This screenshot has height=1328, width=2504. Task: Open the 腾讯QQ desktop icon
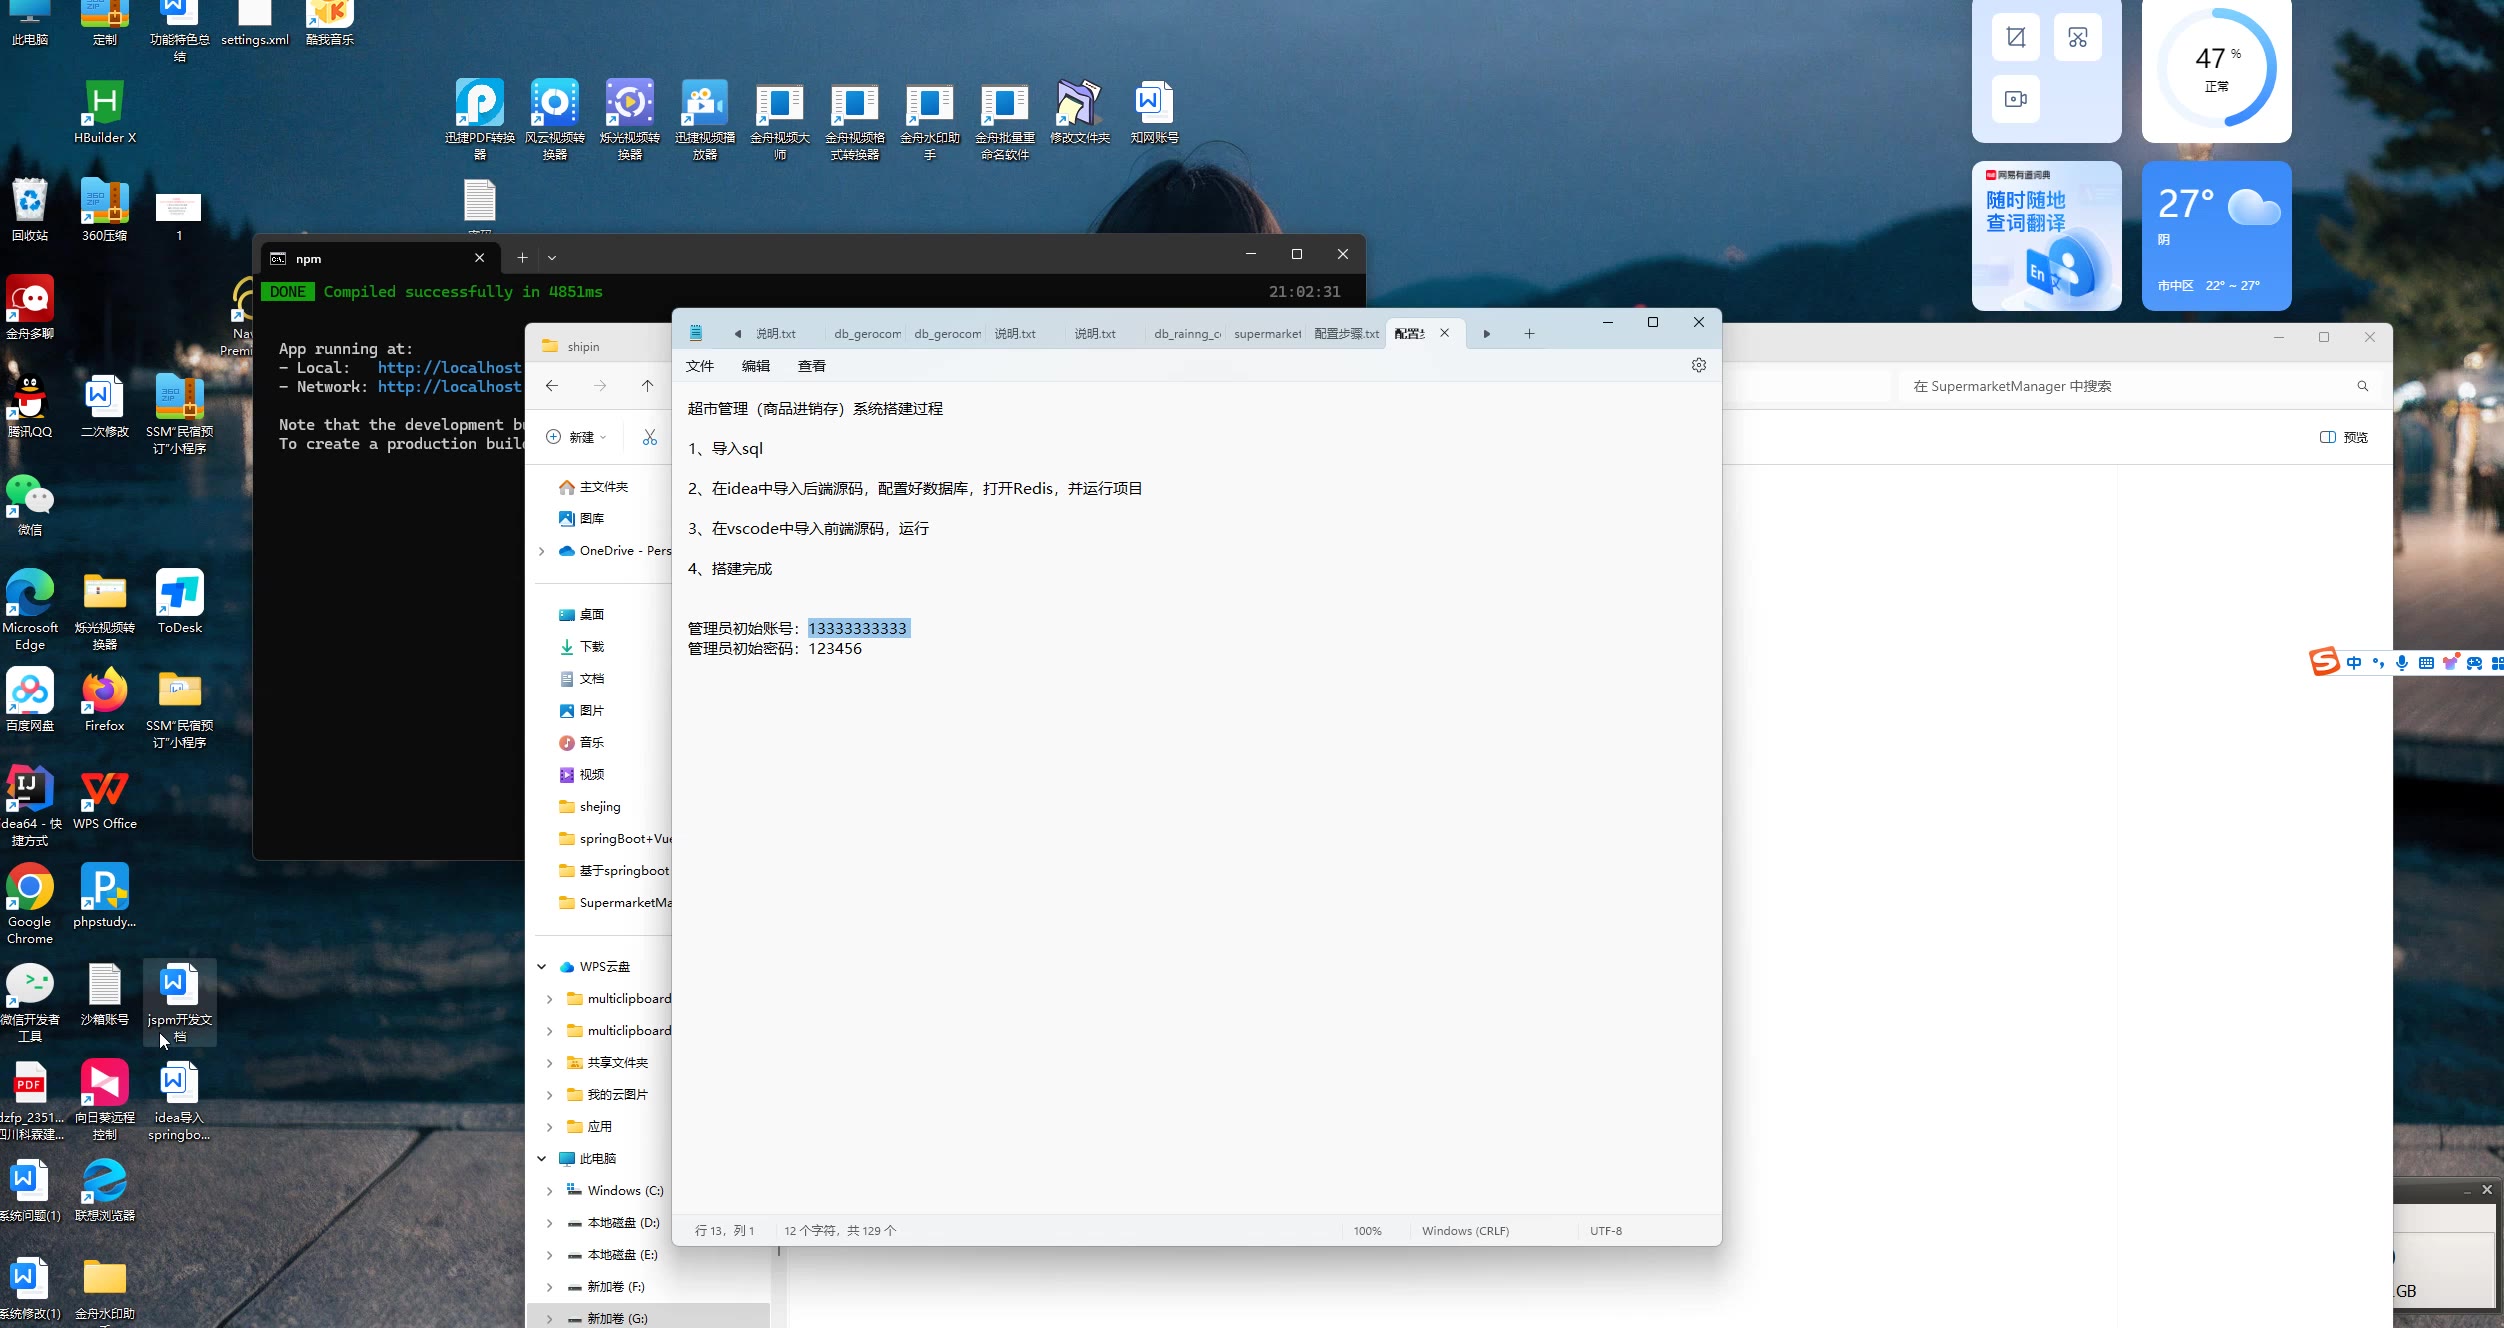[30, 398]
